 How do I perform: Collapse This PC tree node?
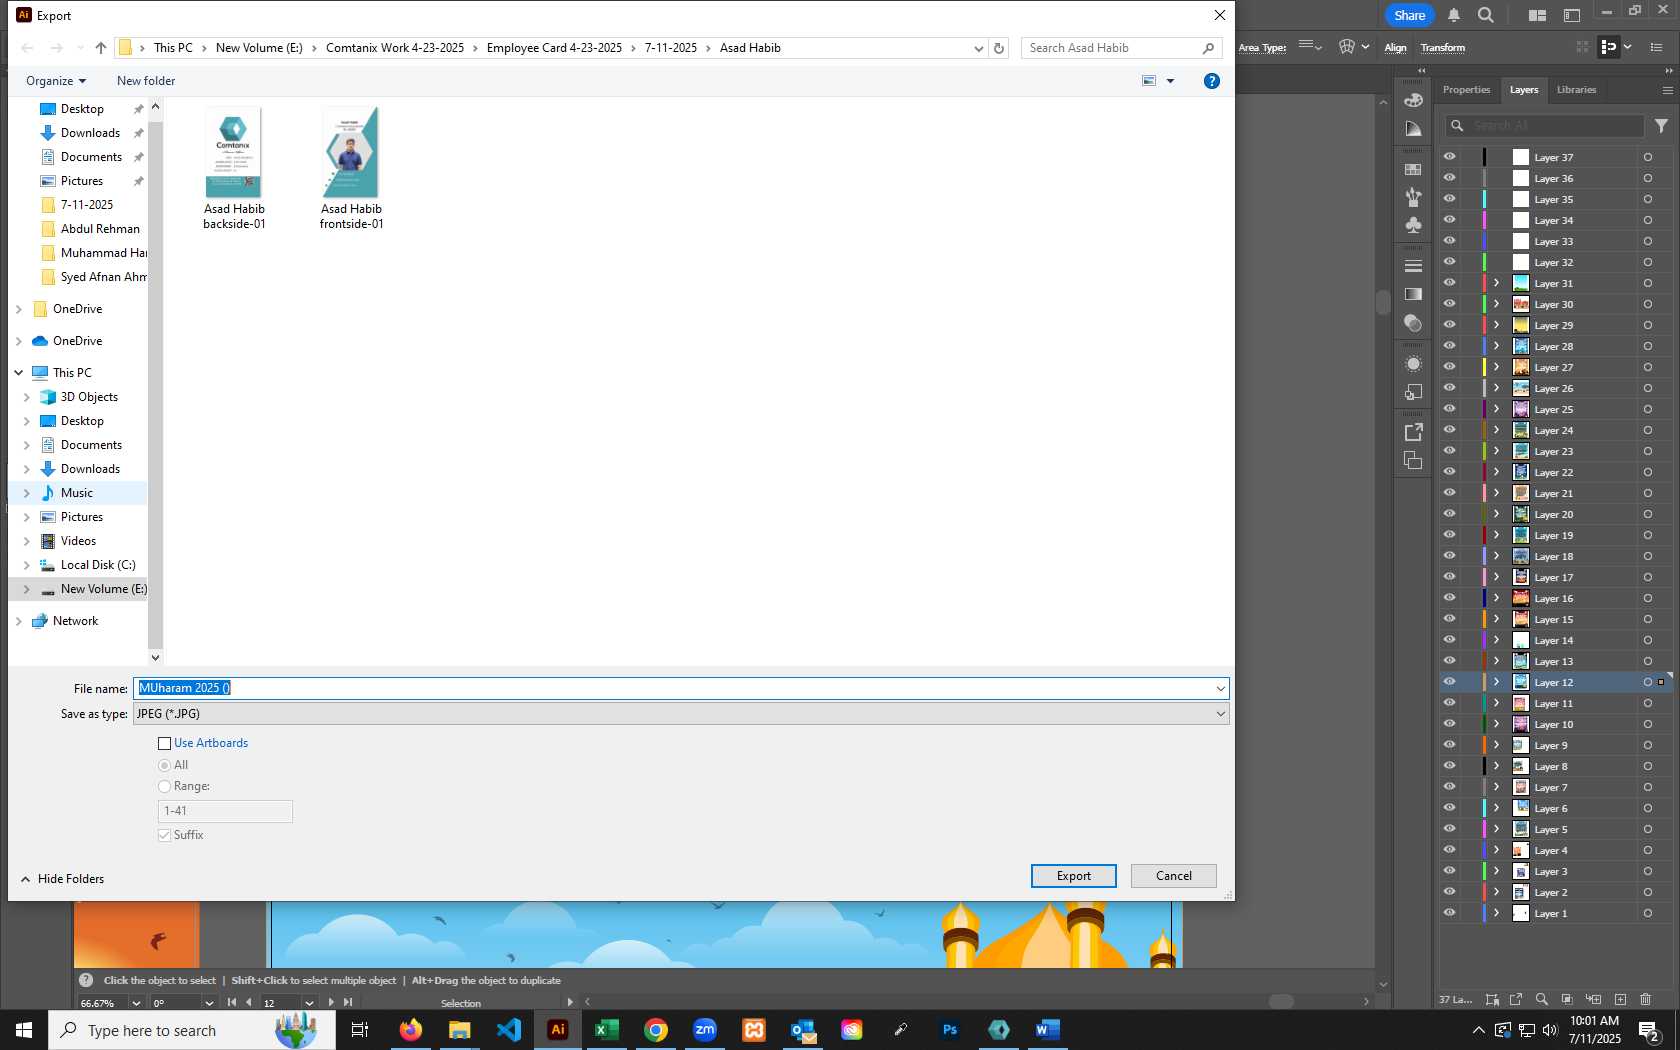18,372
